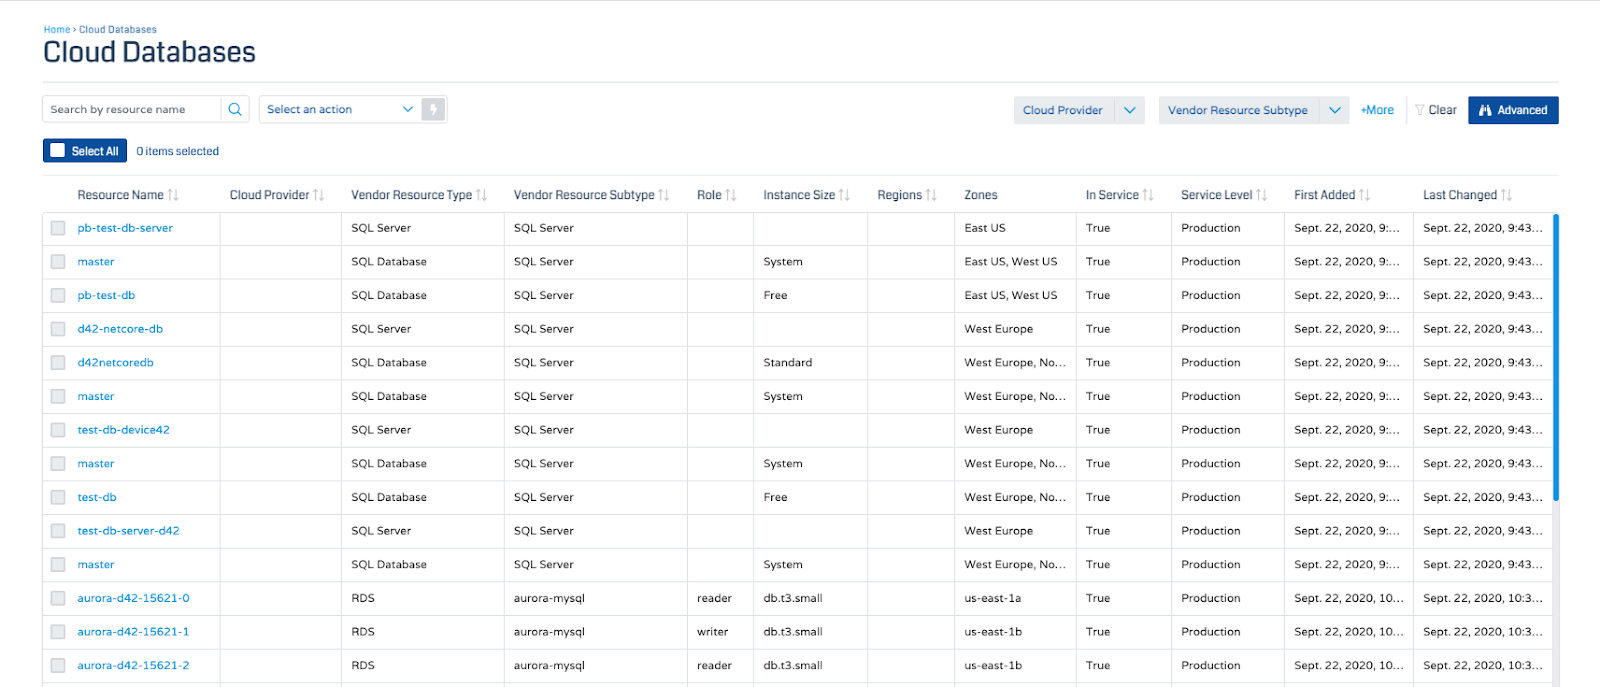Image resolution: width=1600 pixels, height=687 pixels.
Task: Sort by Resource Name column arrows
Action: (173, 195)
